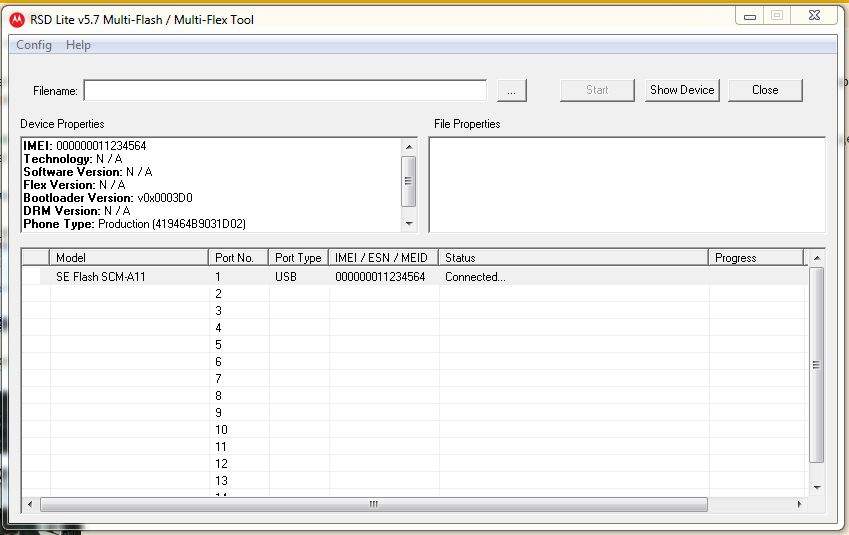
Task: Click the Progress column header
Action: click(x=756, y=258)
